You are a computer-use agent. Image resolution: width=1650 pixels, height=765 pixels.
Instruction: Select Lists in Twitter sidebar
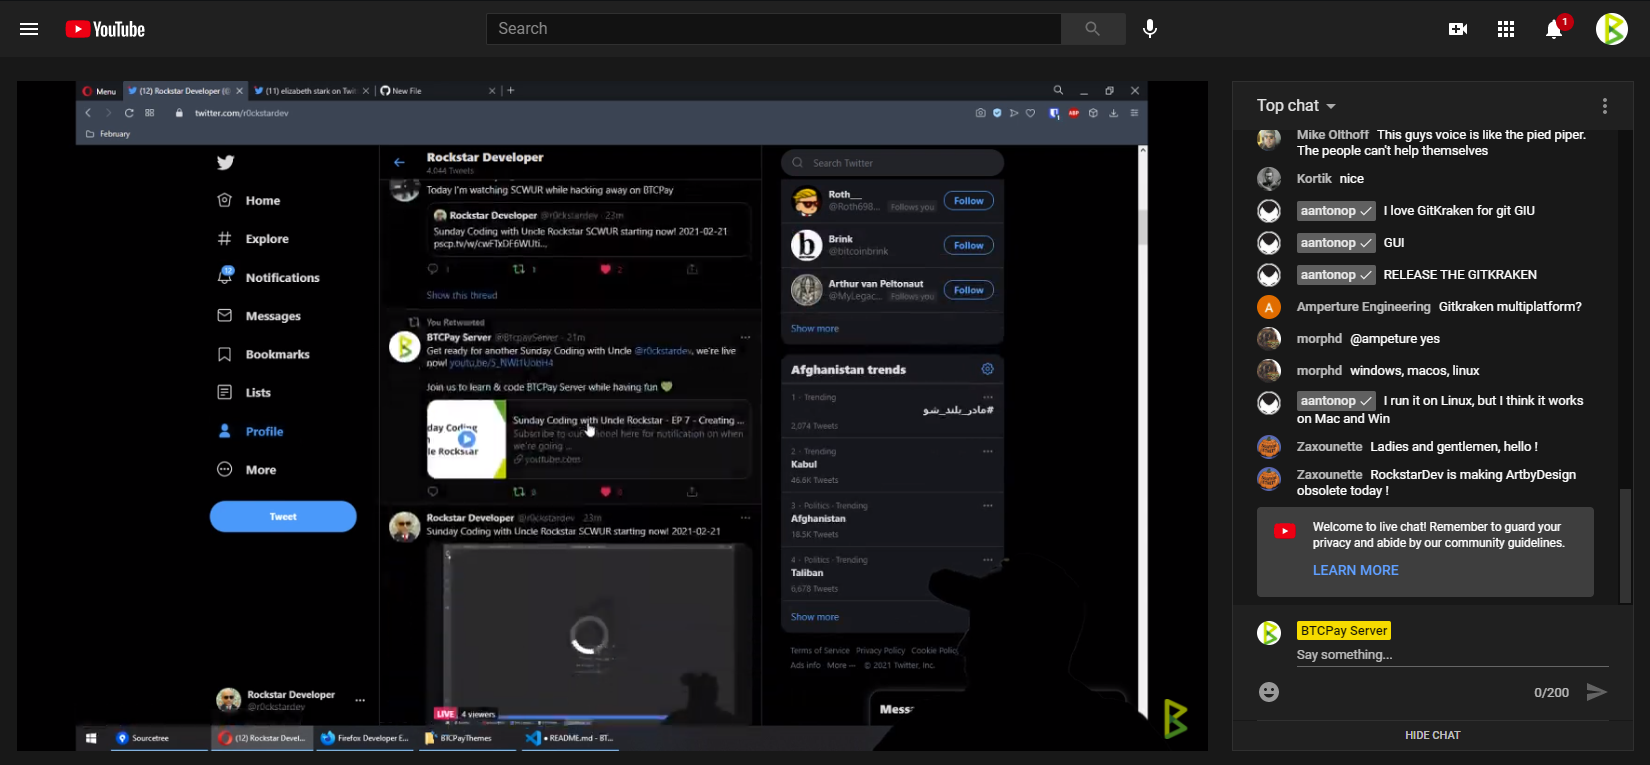pos(245,393)
